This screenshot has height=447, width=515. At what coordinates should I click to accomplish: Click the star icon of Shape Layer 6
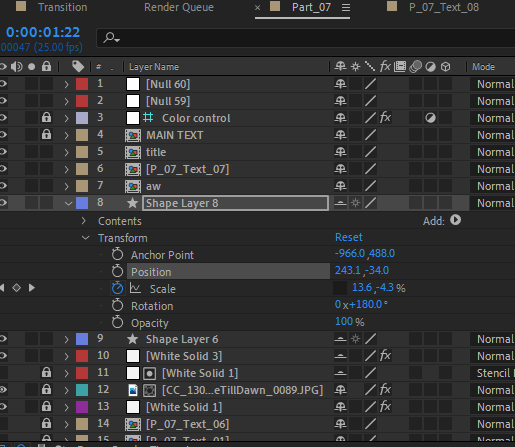click(133, 339)
